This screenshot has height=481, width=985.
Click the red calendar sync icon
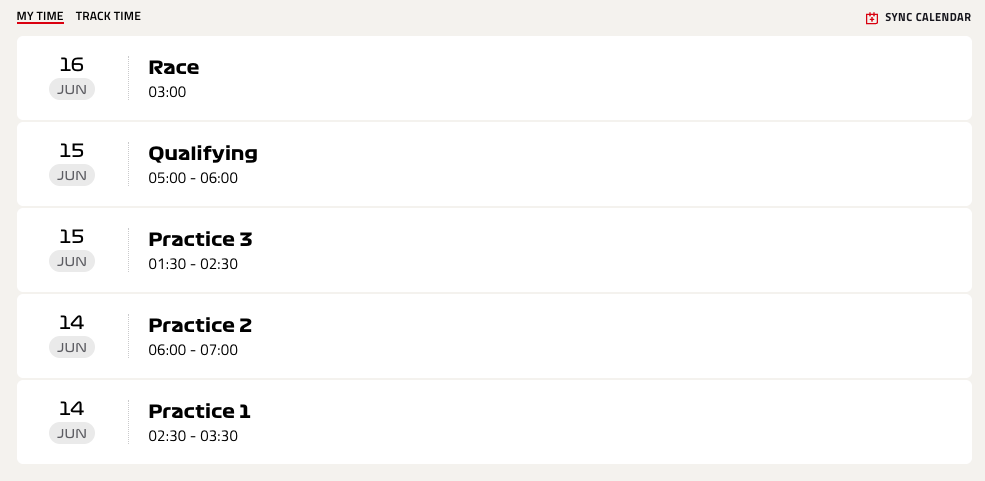(x=871, y=18)
